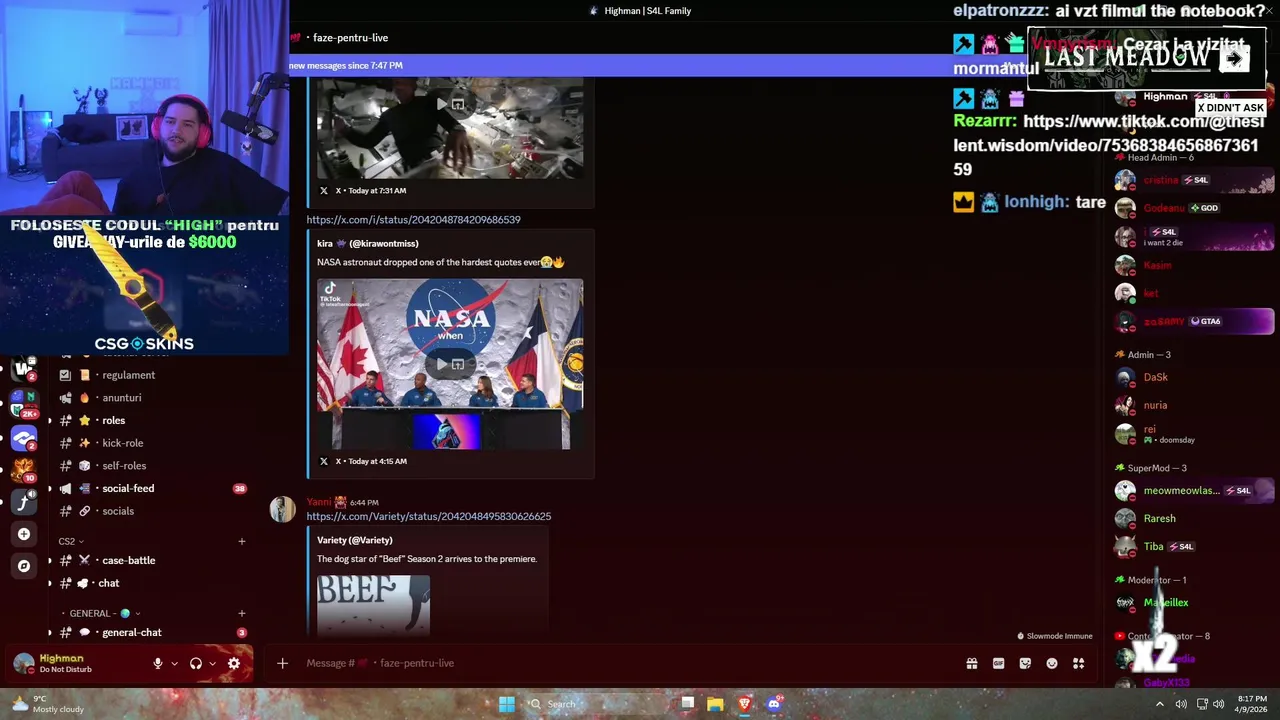The width and height of the screenshot is (1280, 720).
Task: Open Discover servers compass icon
Action: (24, 566)
